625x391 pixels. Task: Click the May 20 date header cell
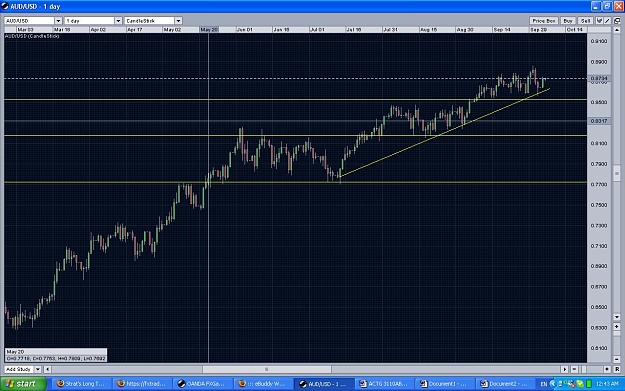(209, 30)
